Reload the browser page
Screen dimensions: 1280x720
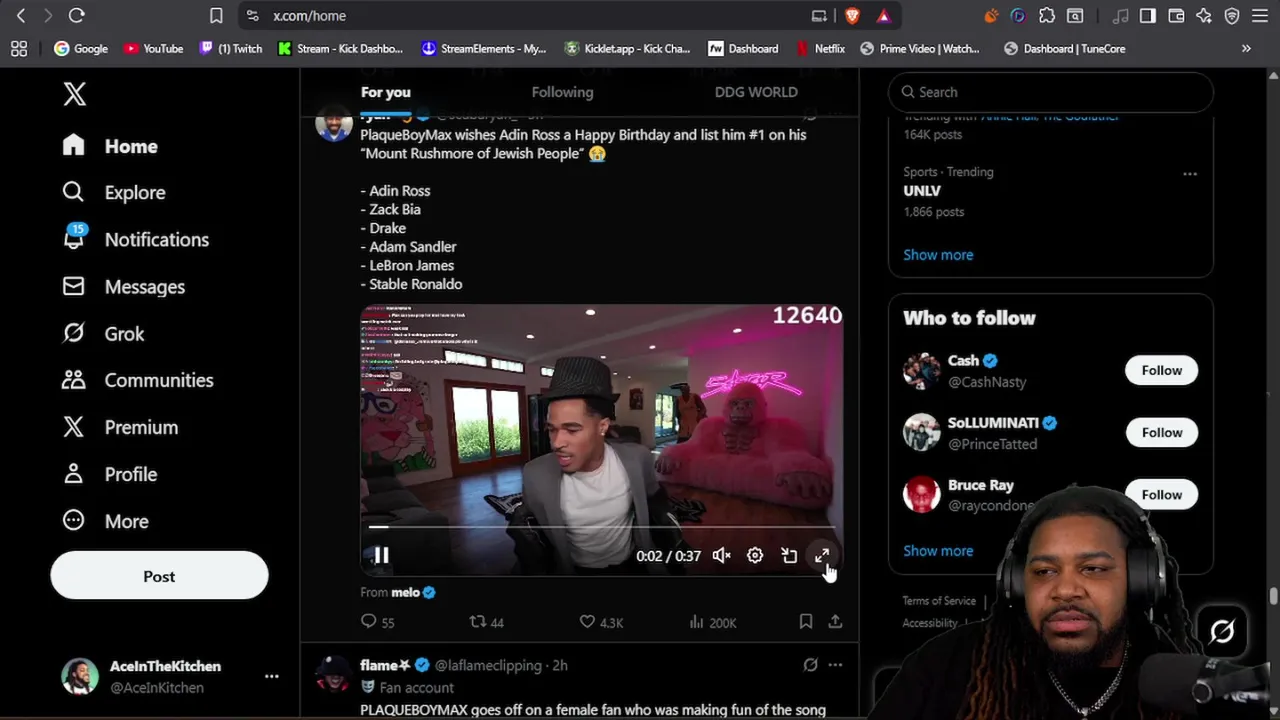[x=77, y=16]
